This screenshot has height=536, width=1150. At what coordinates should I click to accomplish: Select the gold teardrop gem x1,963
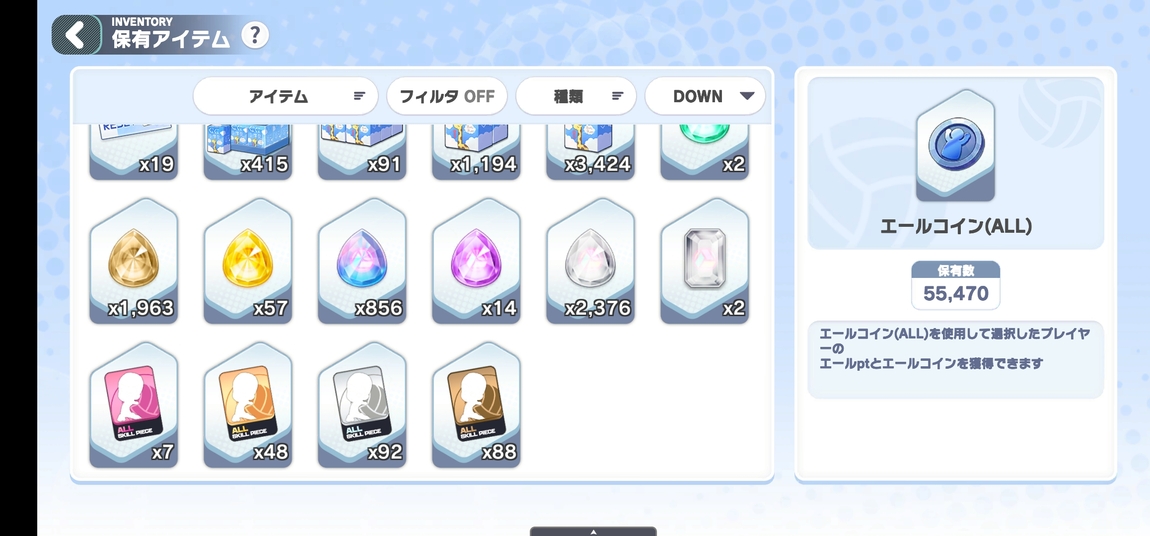click(x=133, y=261)
